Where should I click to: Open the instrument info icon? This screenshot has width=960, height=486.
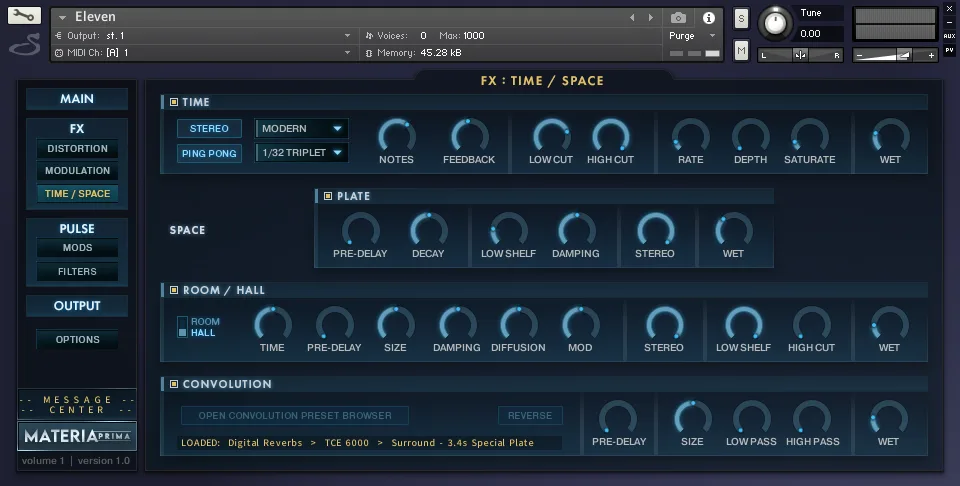[709, 17]
